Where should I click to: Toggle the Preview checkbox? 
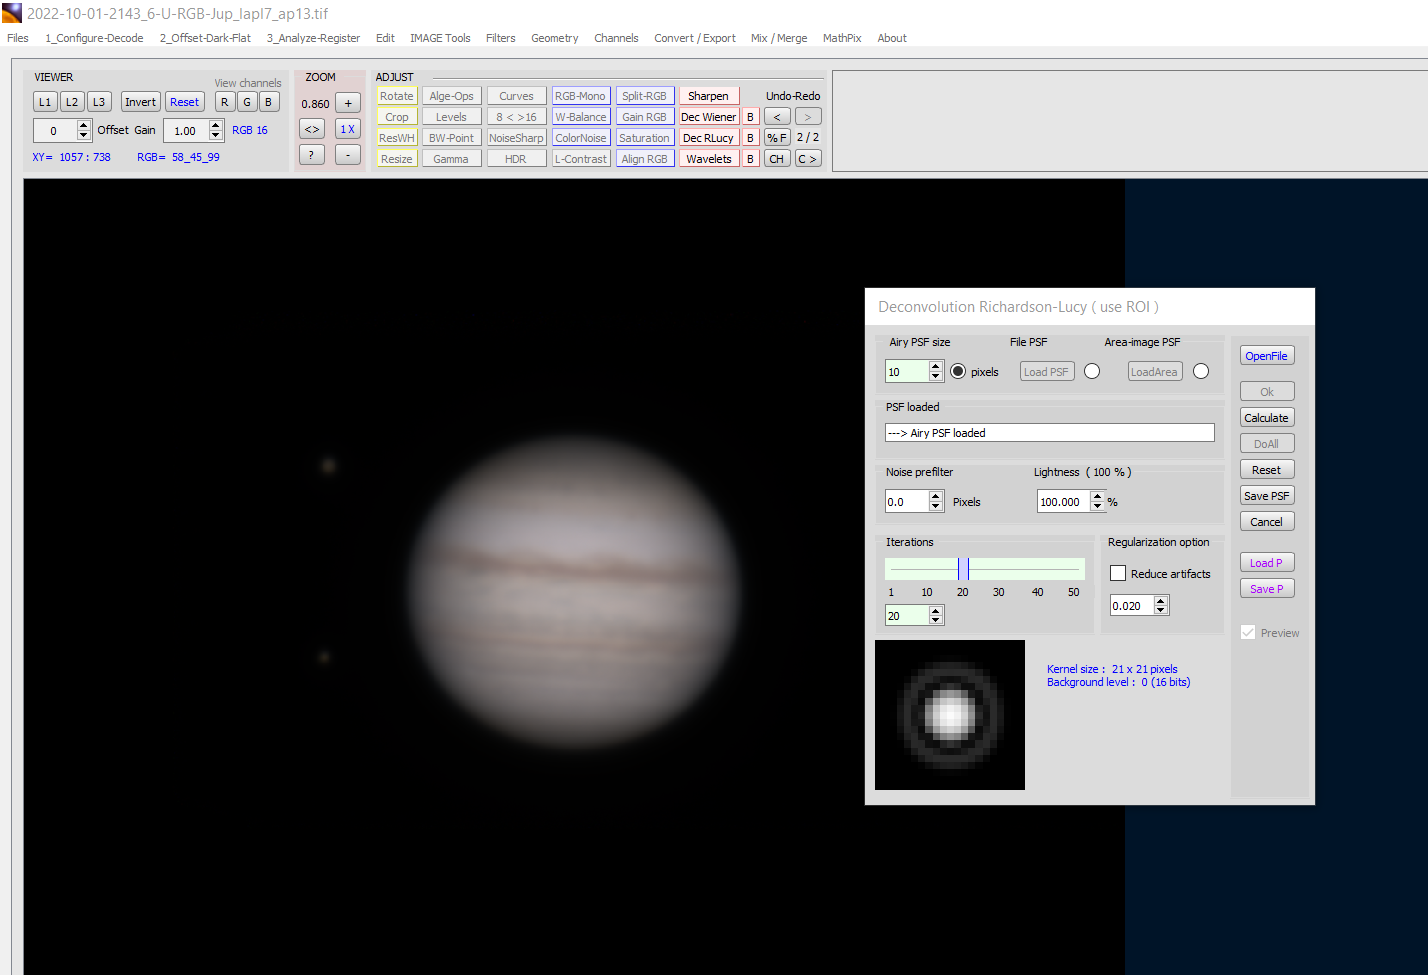(x=1248, y=632)
